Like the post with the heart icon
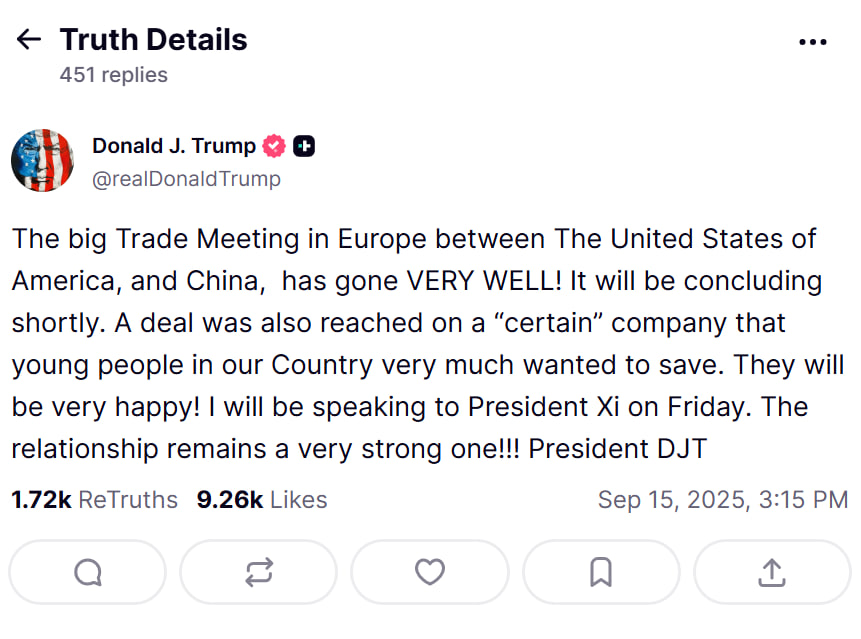The height and width of the screenshot is (639, 861). [x=429, y=572]
